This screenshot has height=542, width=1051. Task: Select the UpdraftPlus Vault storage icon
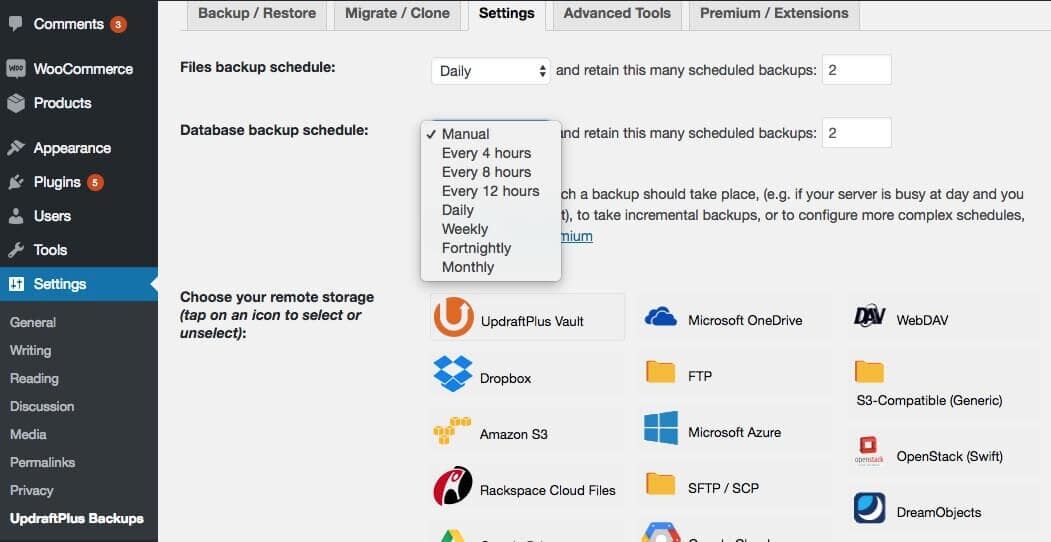pyautogui.click(x=454, y=318)
